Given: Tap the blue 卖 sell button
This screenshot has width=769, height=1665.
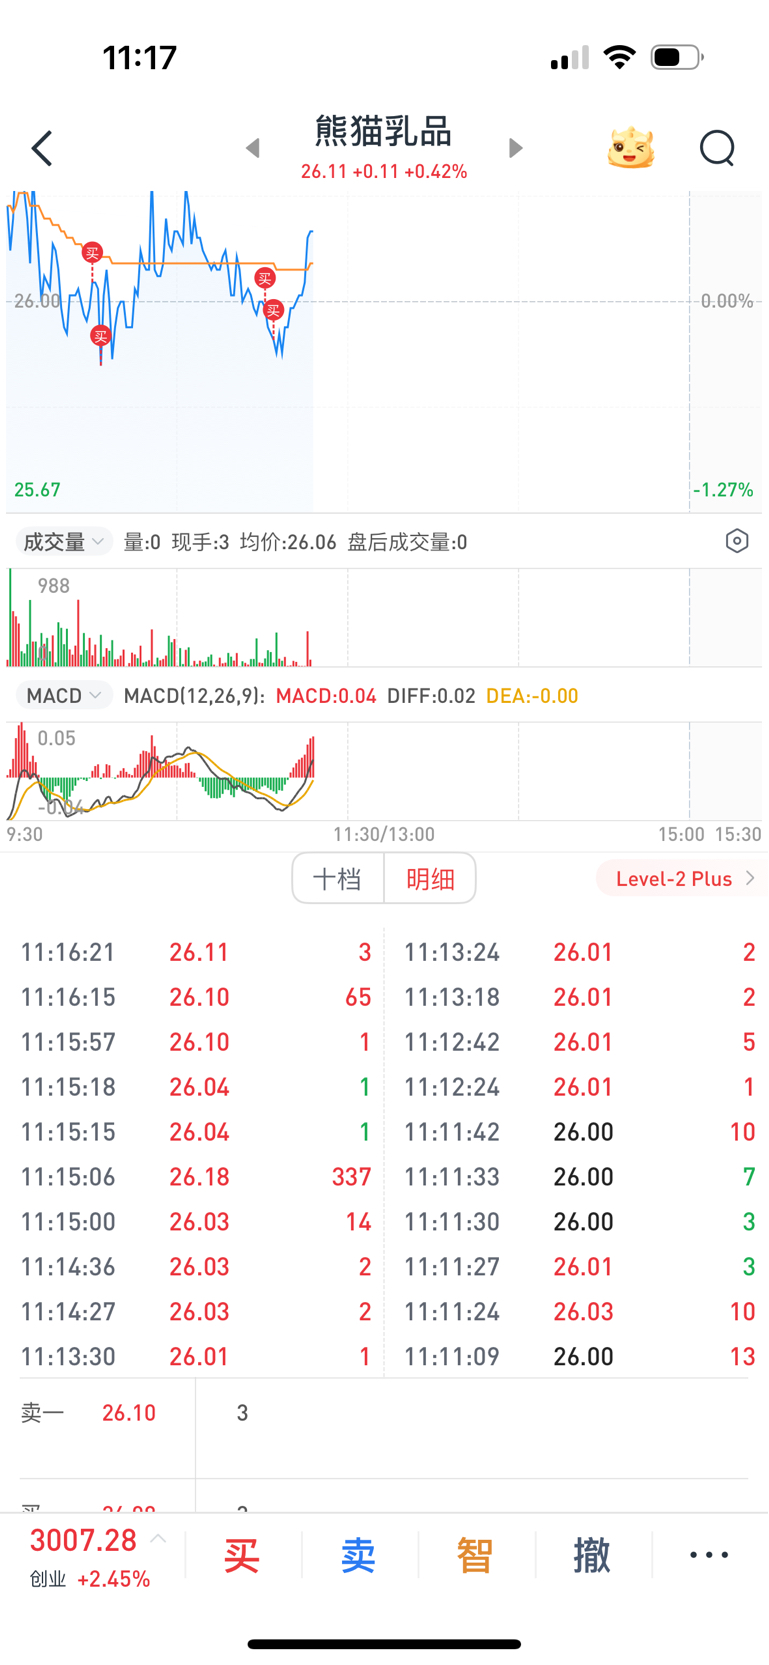Looking at the screenshot, I should (358, 1555).
